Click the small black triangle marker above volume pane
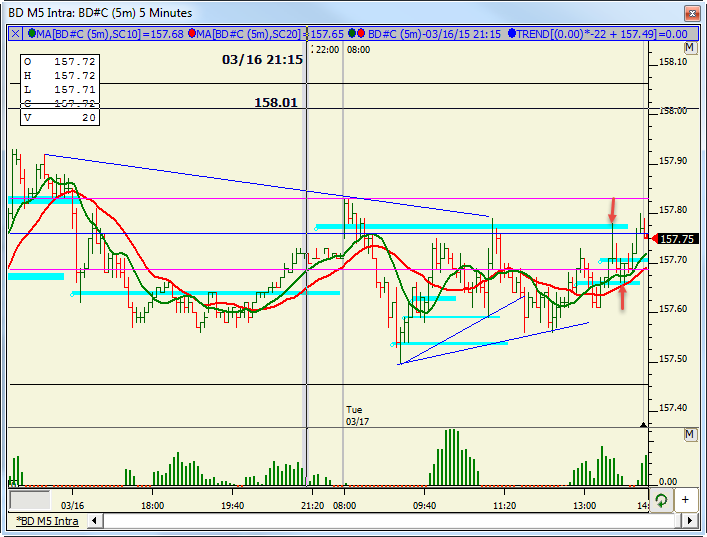Image resolution: width=707 pixels, height=537 pixels. (x=643, y=425)
